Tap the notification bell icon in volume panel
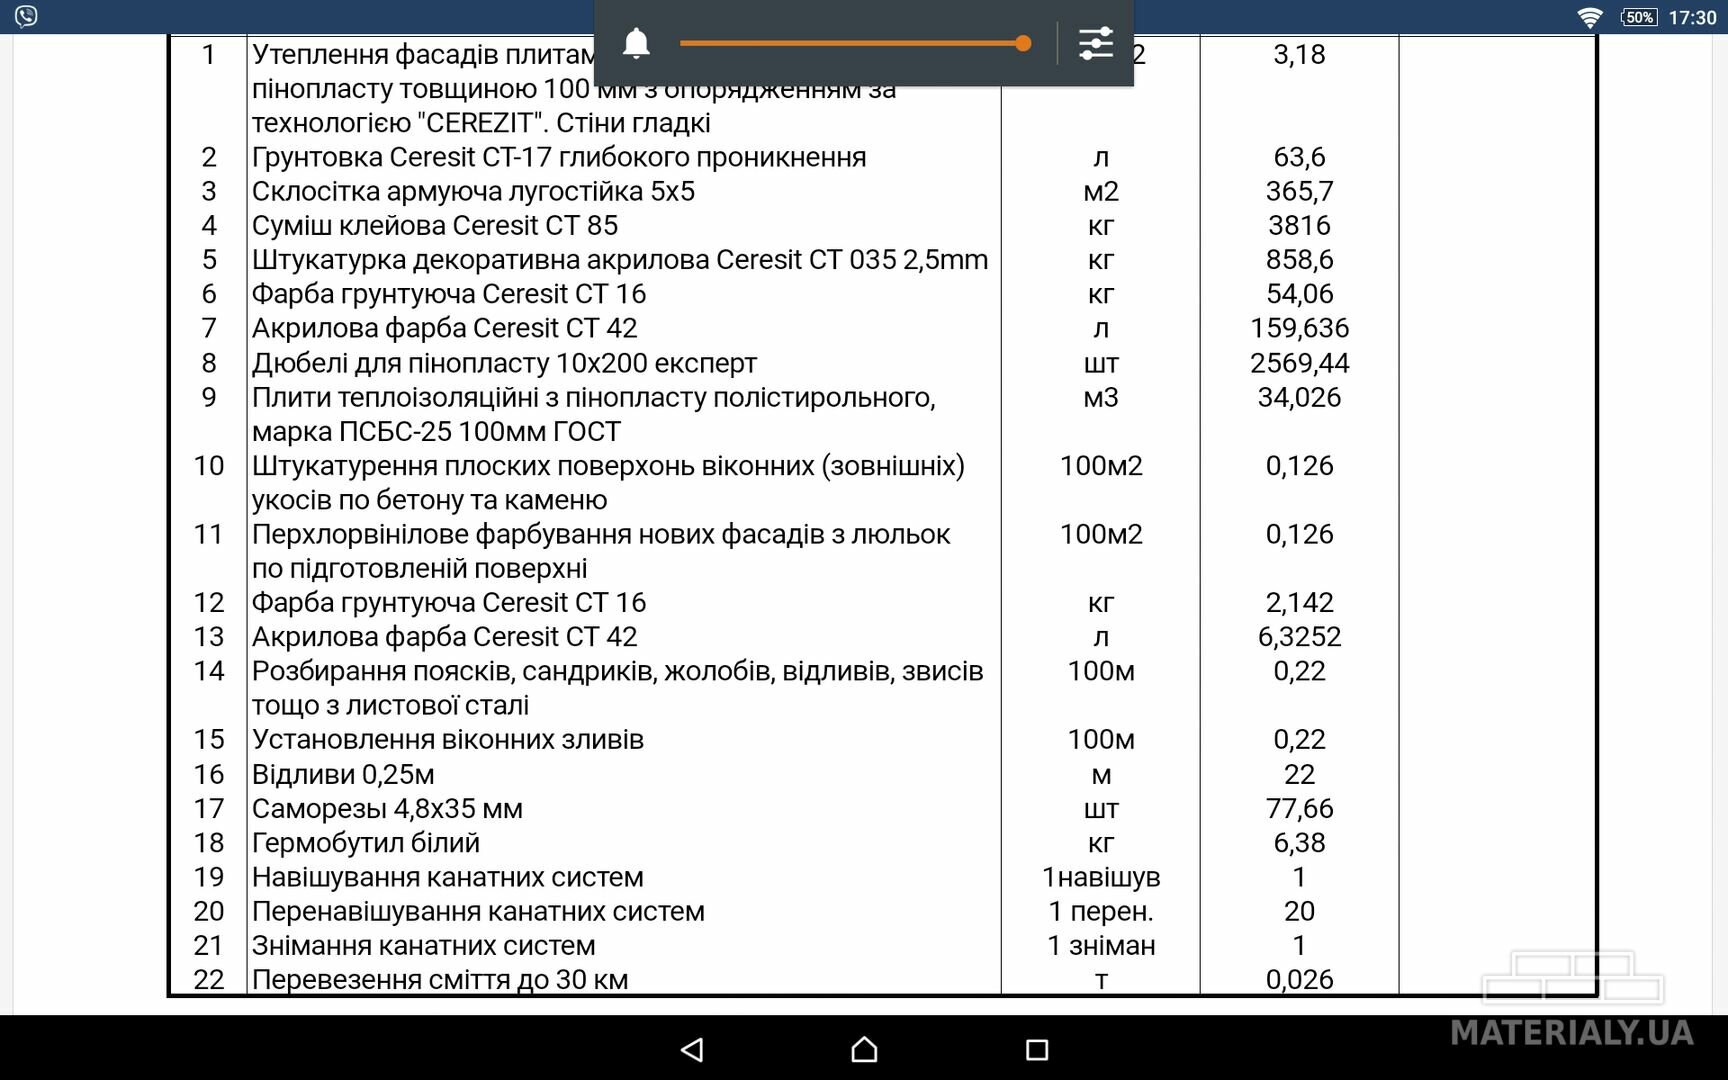Image resolution: width=1728 pixels, height=1080 pixels. tap(636, 44)
